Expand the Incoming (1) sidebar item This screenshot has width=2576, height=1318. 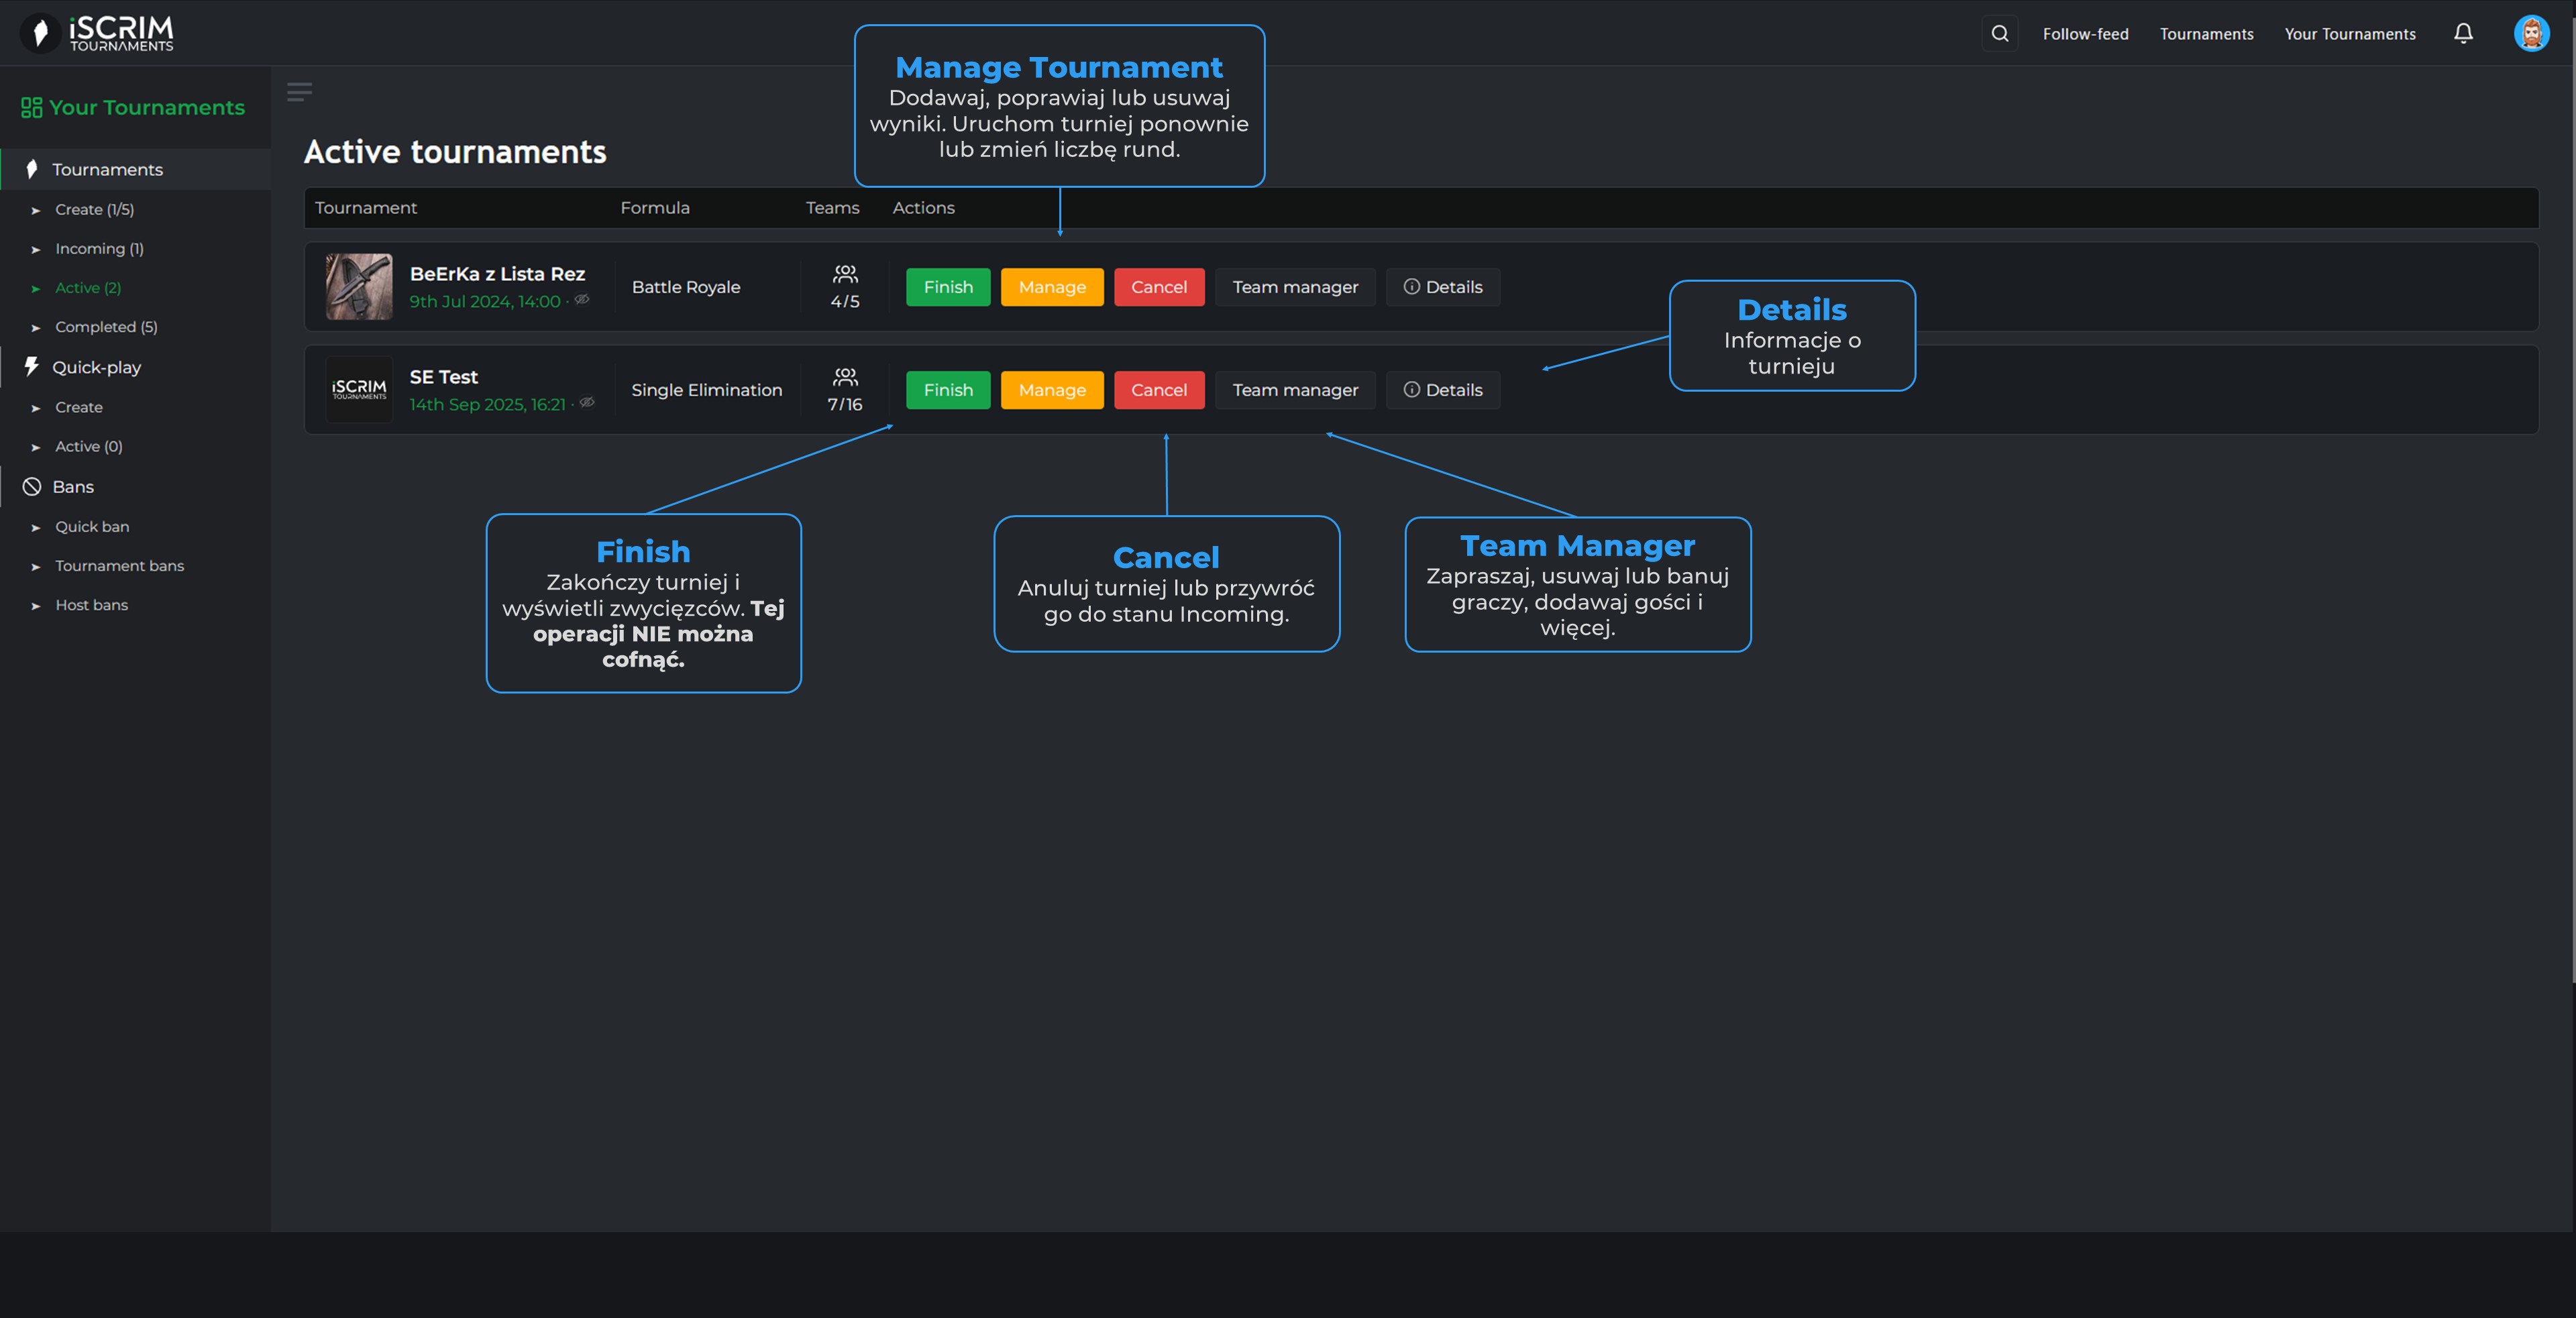[99, 249]
